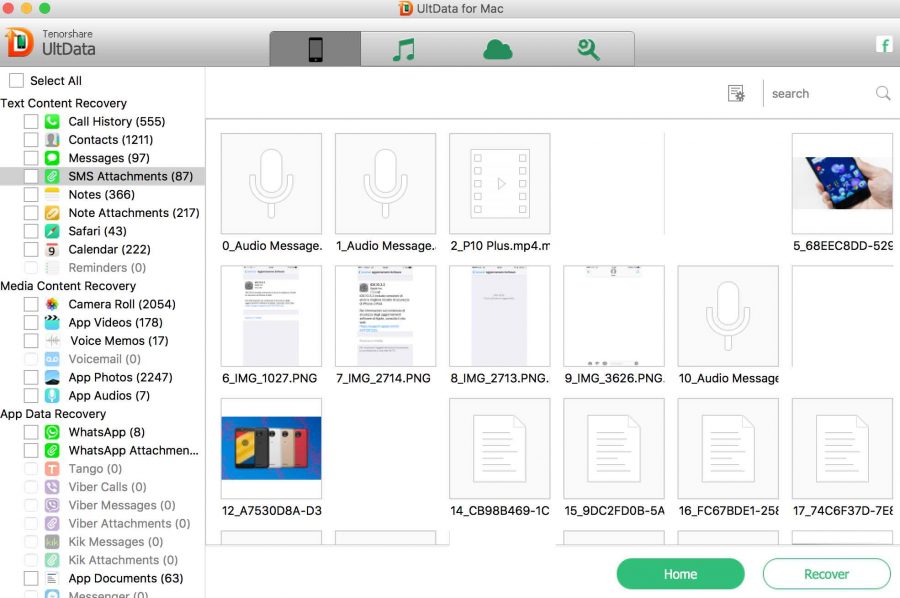Viewport: 900px width, 598px height.
Task: Tick the Select All checkbox
Action: click(x=16, y=80)
